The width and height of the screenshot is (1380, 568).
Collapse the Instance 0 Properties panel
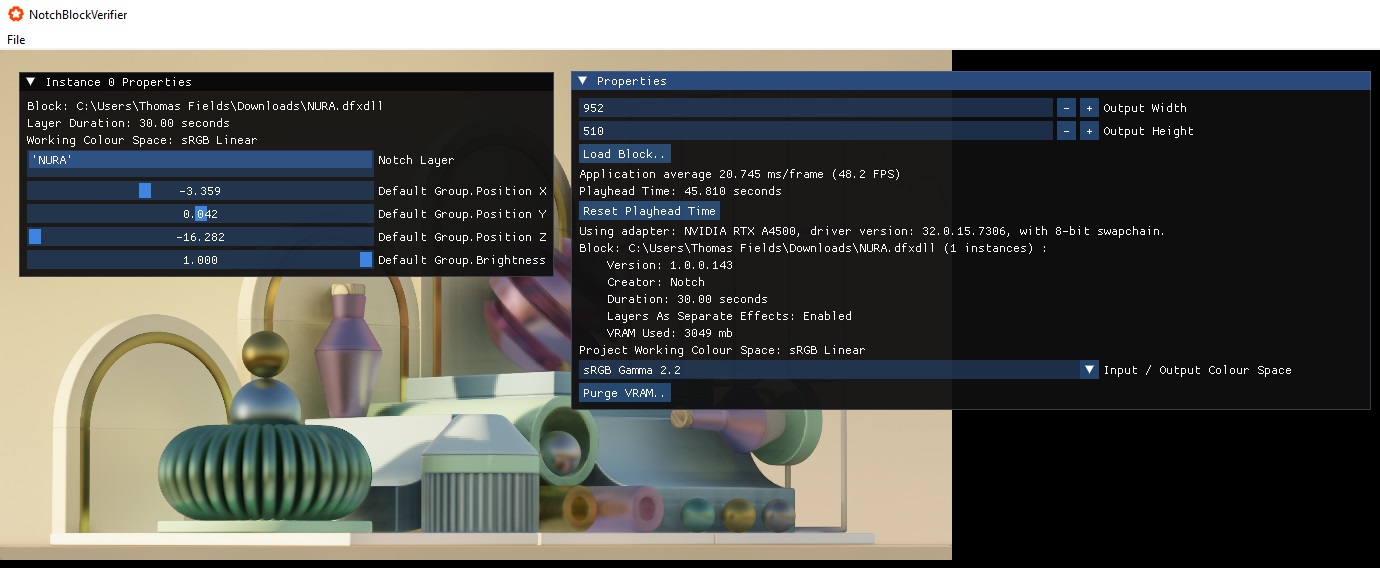point(31,82)
